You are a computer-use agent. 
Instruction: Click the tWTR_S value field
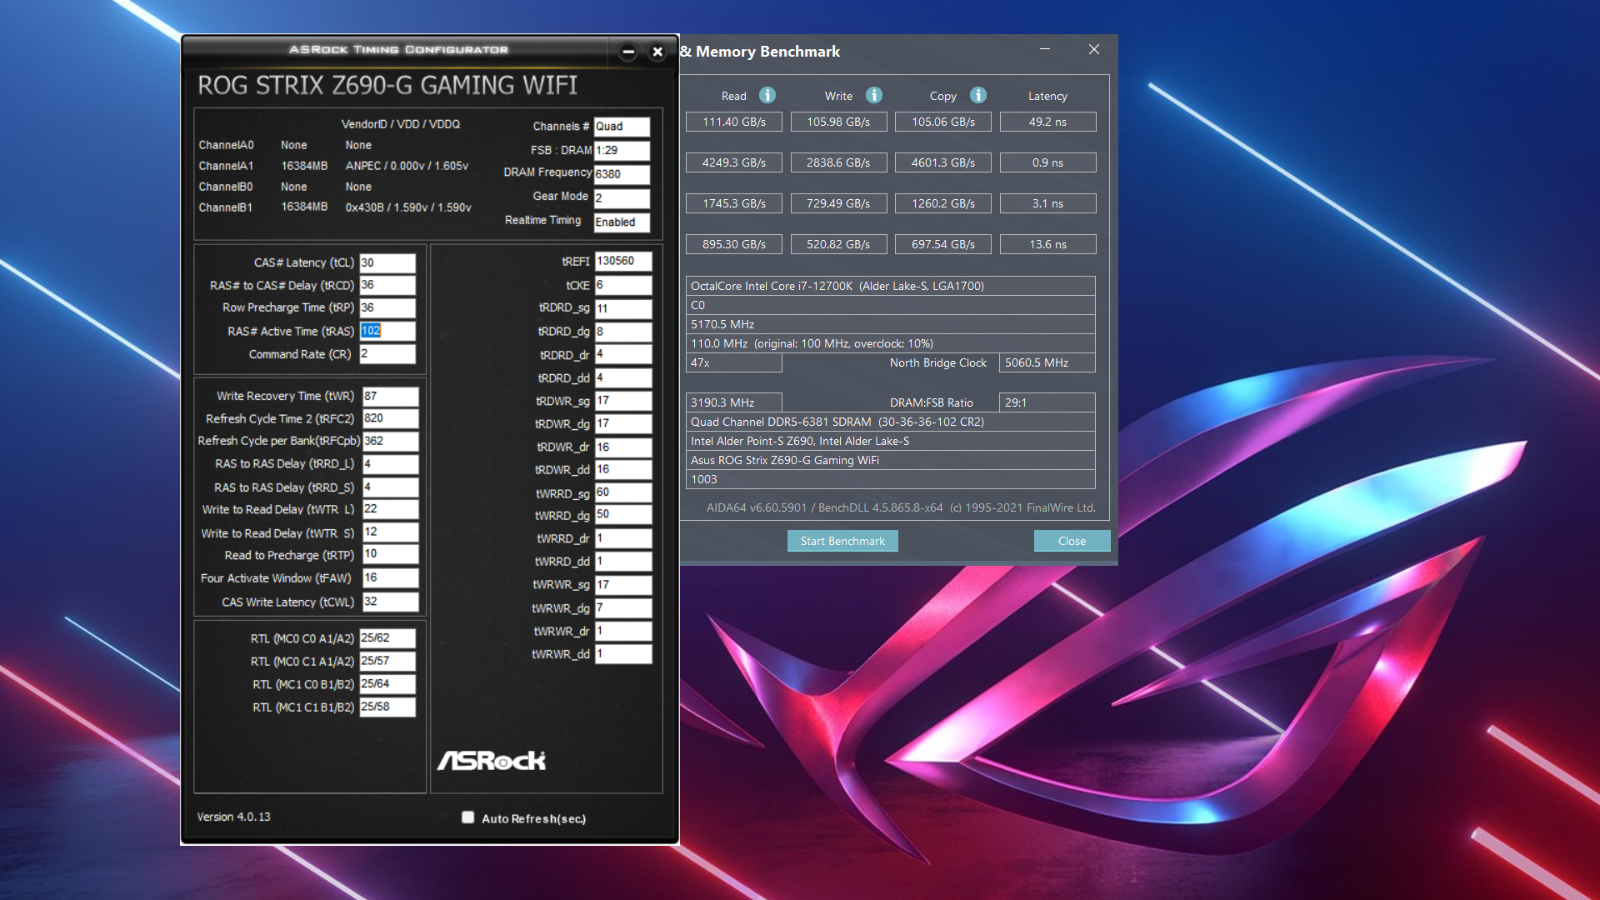click(x=390, y=532)
